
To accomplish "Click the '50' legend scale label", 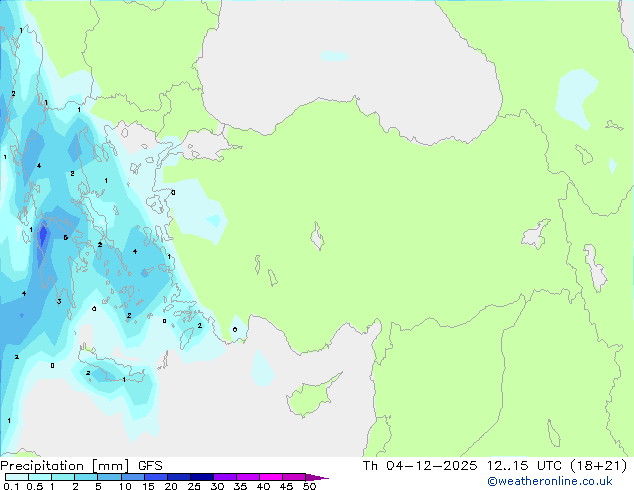I will click(x=309, y=486).
